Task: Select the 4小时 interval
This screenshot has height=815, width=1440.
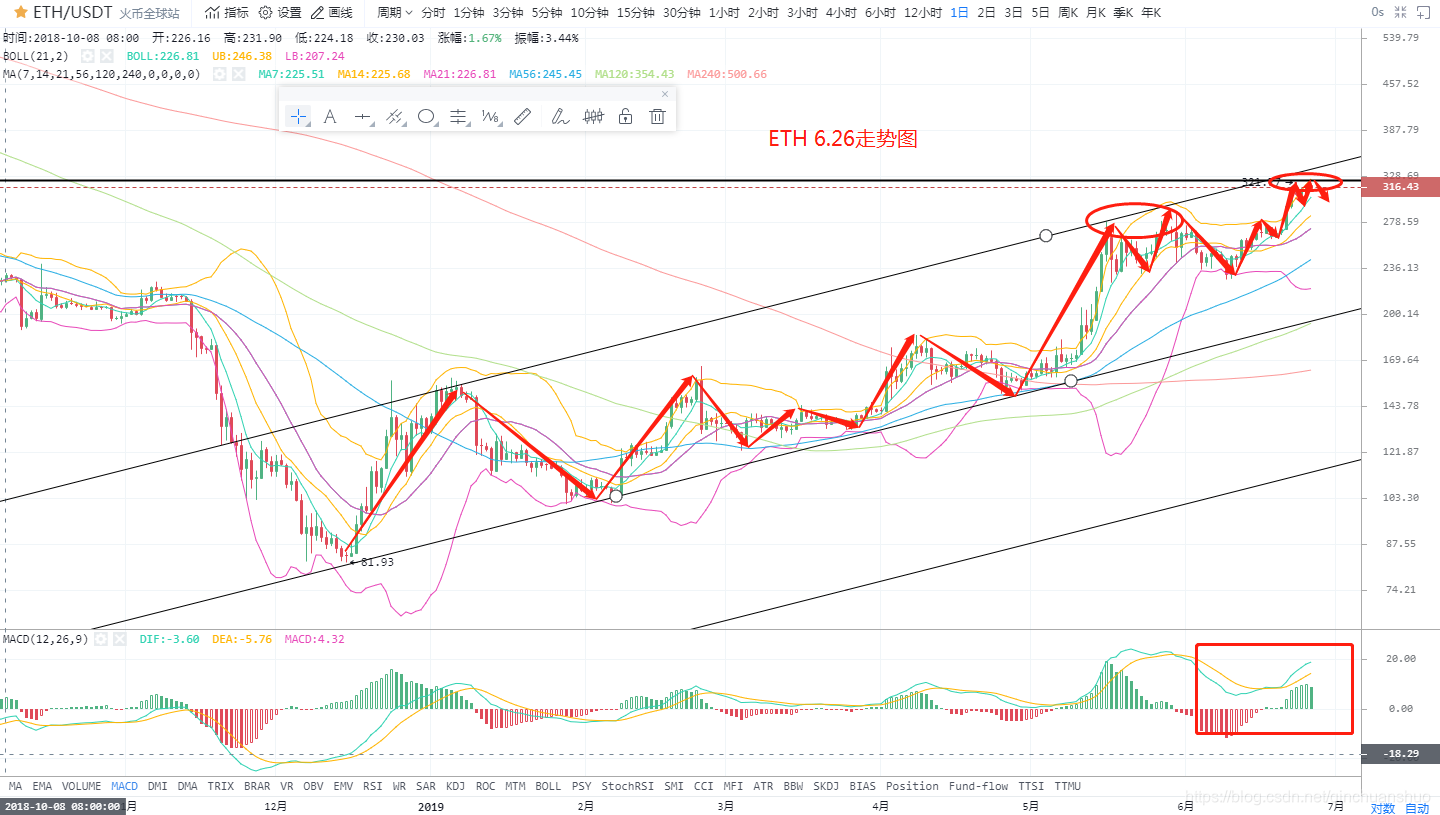Action: pos(841,13)
